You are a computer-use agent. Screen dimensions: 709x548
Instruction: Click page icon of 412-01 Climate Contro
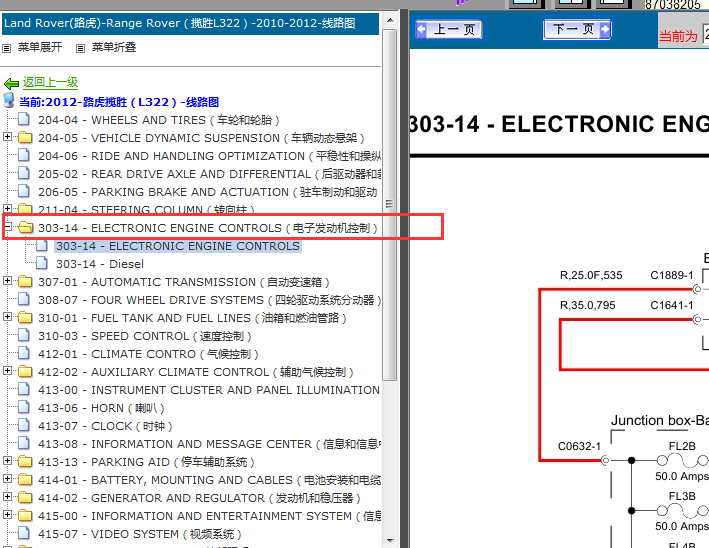(24, 354)
